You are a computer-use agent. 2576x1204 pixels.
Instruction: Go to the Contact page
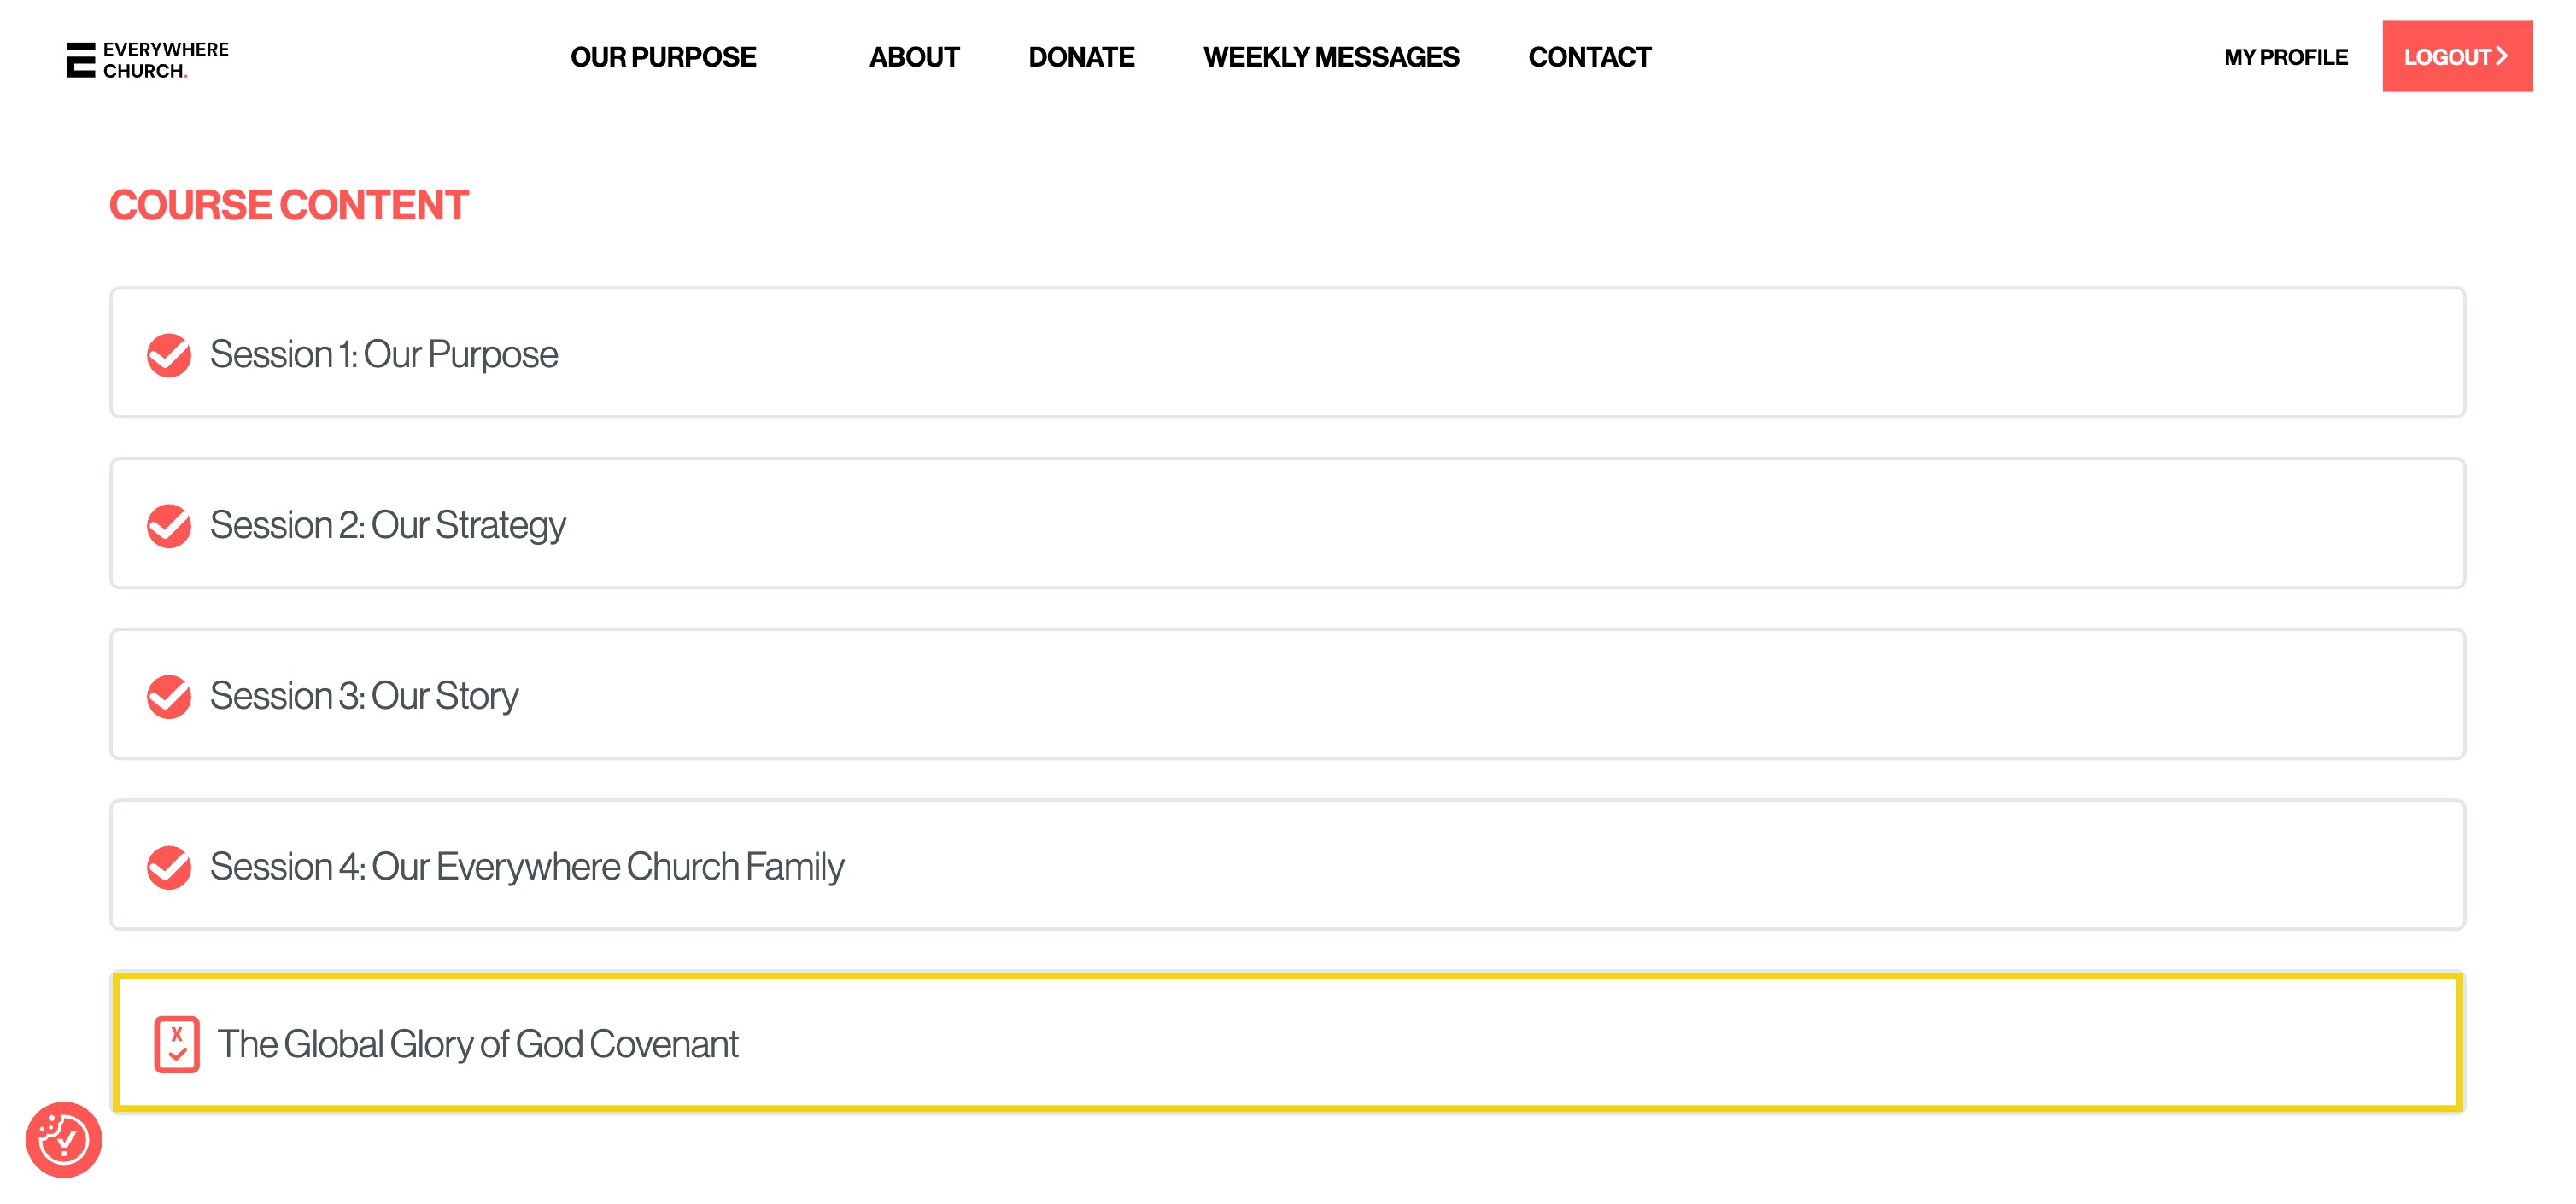click(x=1589, y=57)
